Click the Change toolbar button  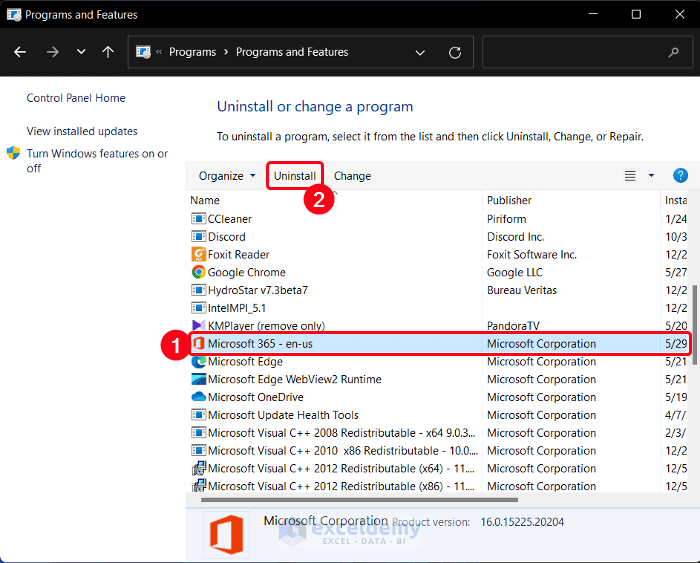[352, 176]
